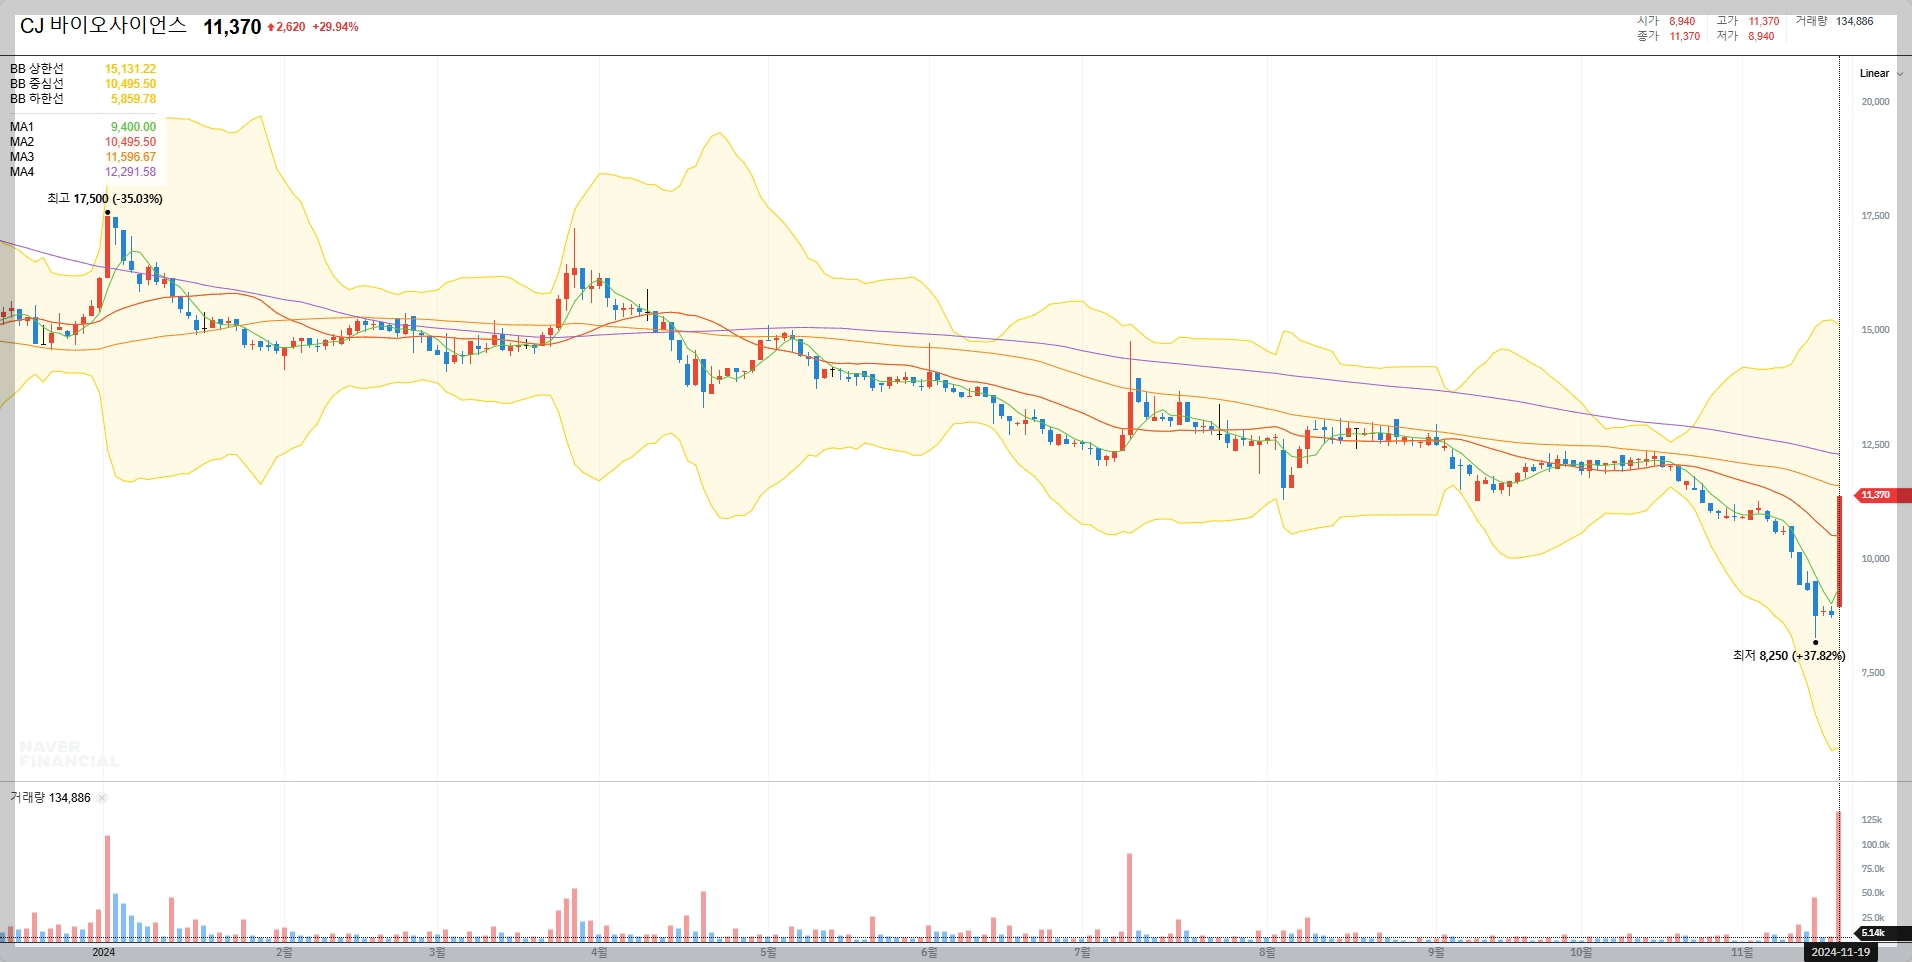Image resolution: width=1912 pixels, height=962 pixels.
Task: Click the tall July volume spike bar
Action: click(x=1129, y=897)
